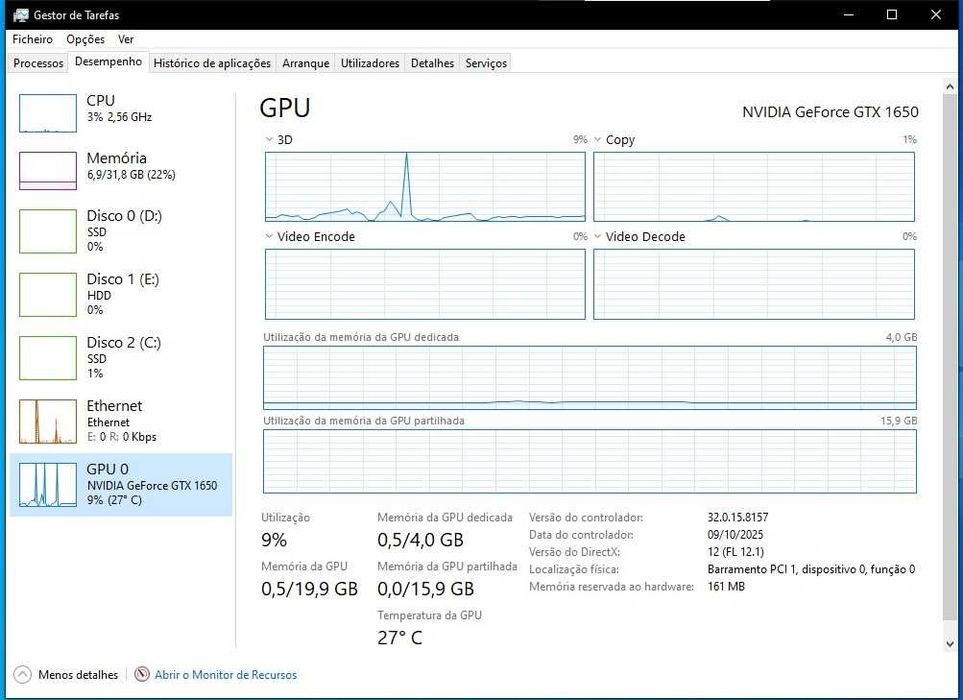Image resolution: width=963 pixels, height=700 pixels.
Task: Open the Disco 1 (E:) graph thumbnail
Action: pyautogui.click(x=48, y=294)
